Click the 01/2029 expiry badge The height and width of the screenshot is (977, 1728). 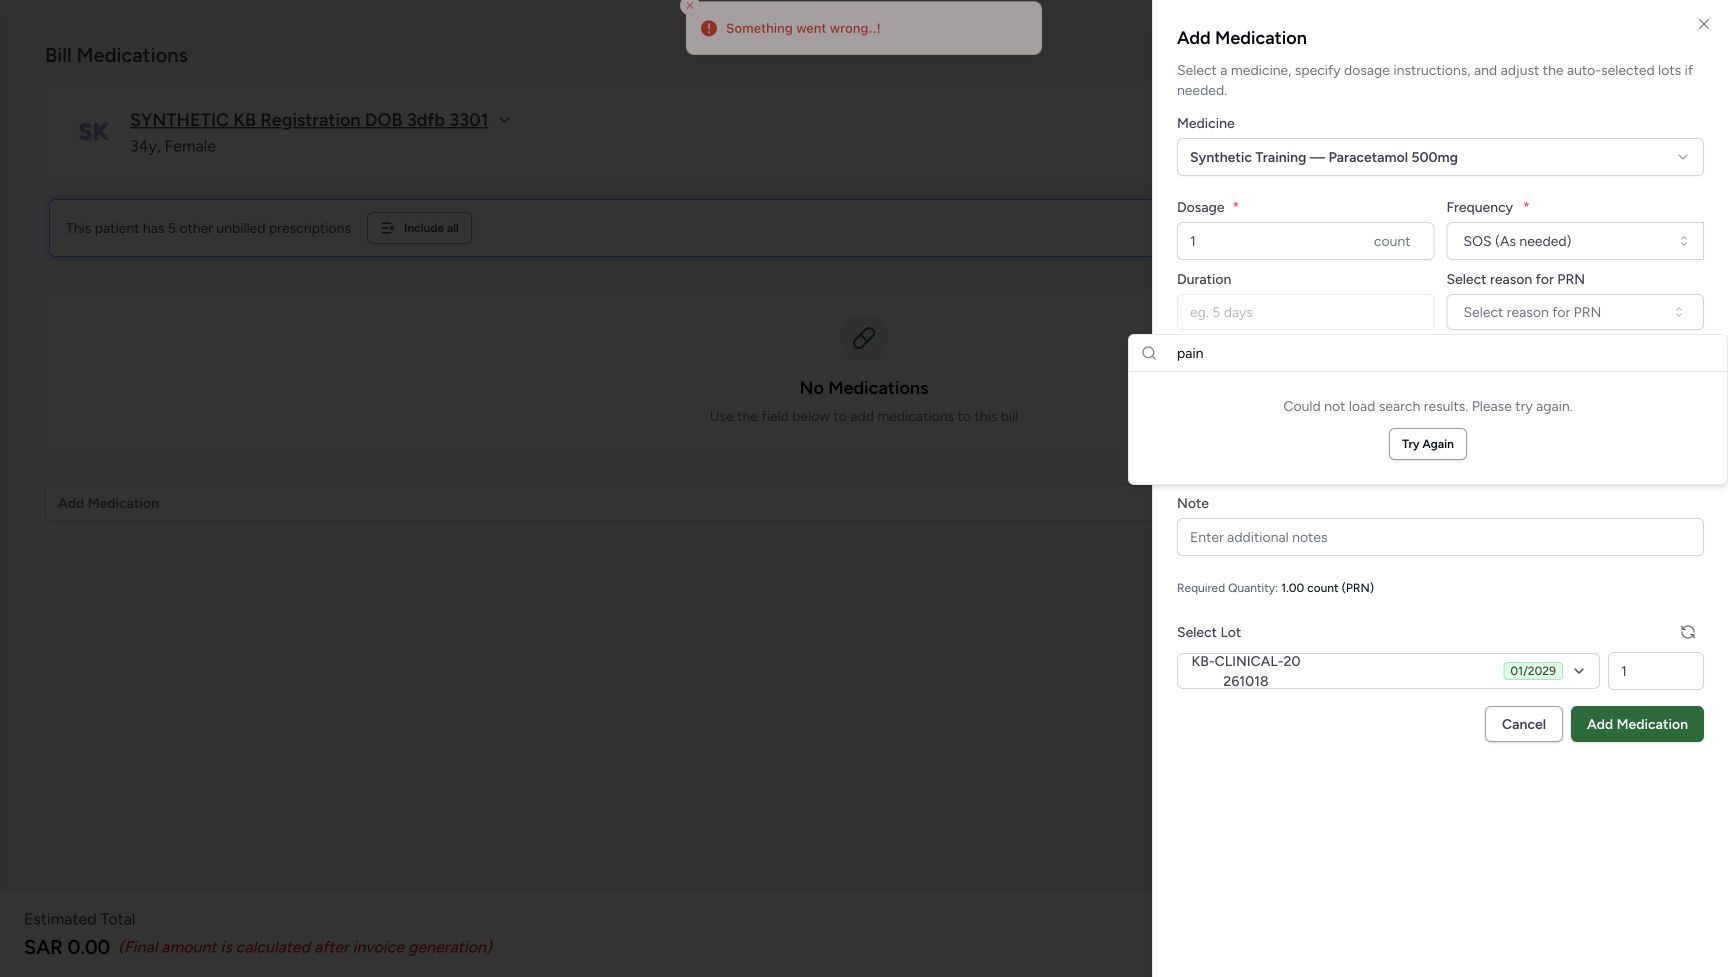click(1533, 671)
